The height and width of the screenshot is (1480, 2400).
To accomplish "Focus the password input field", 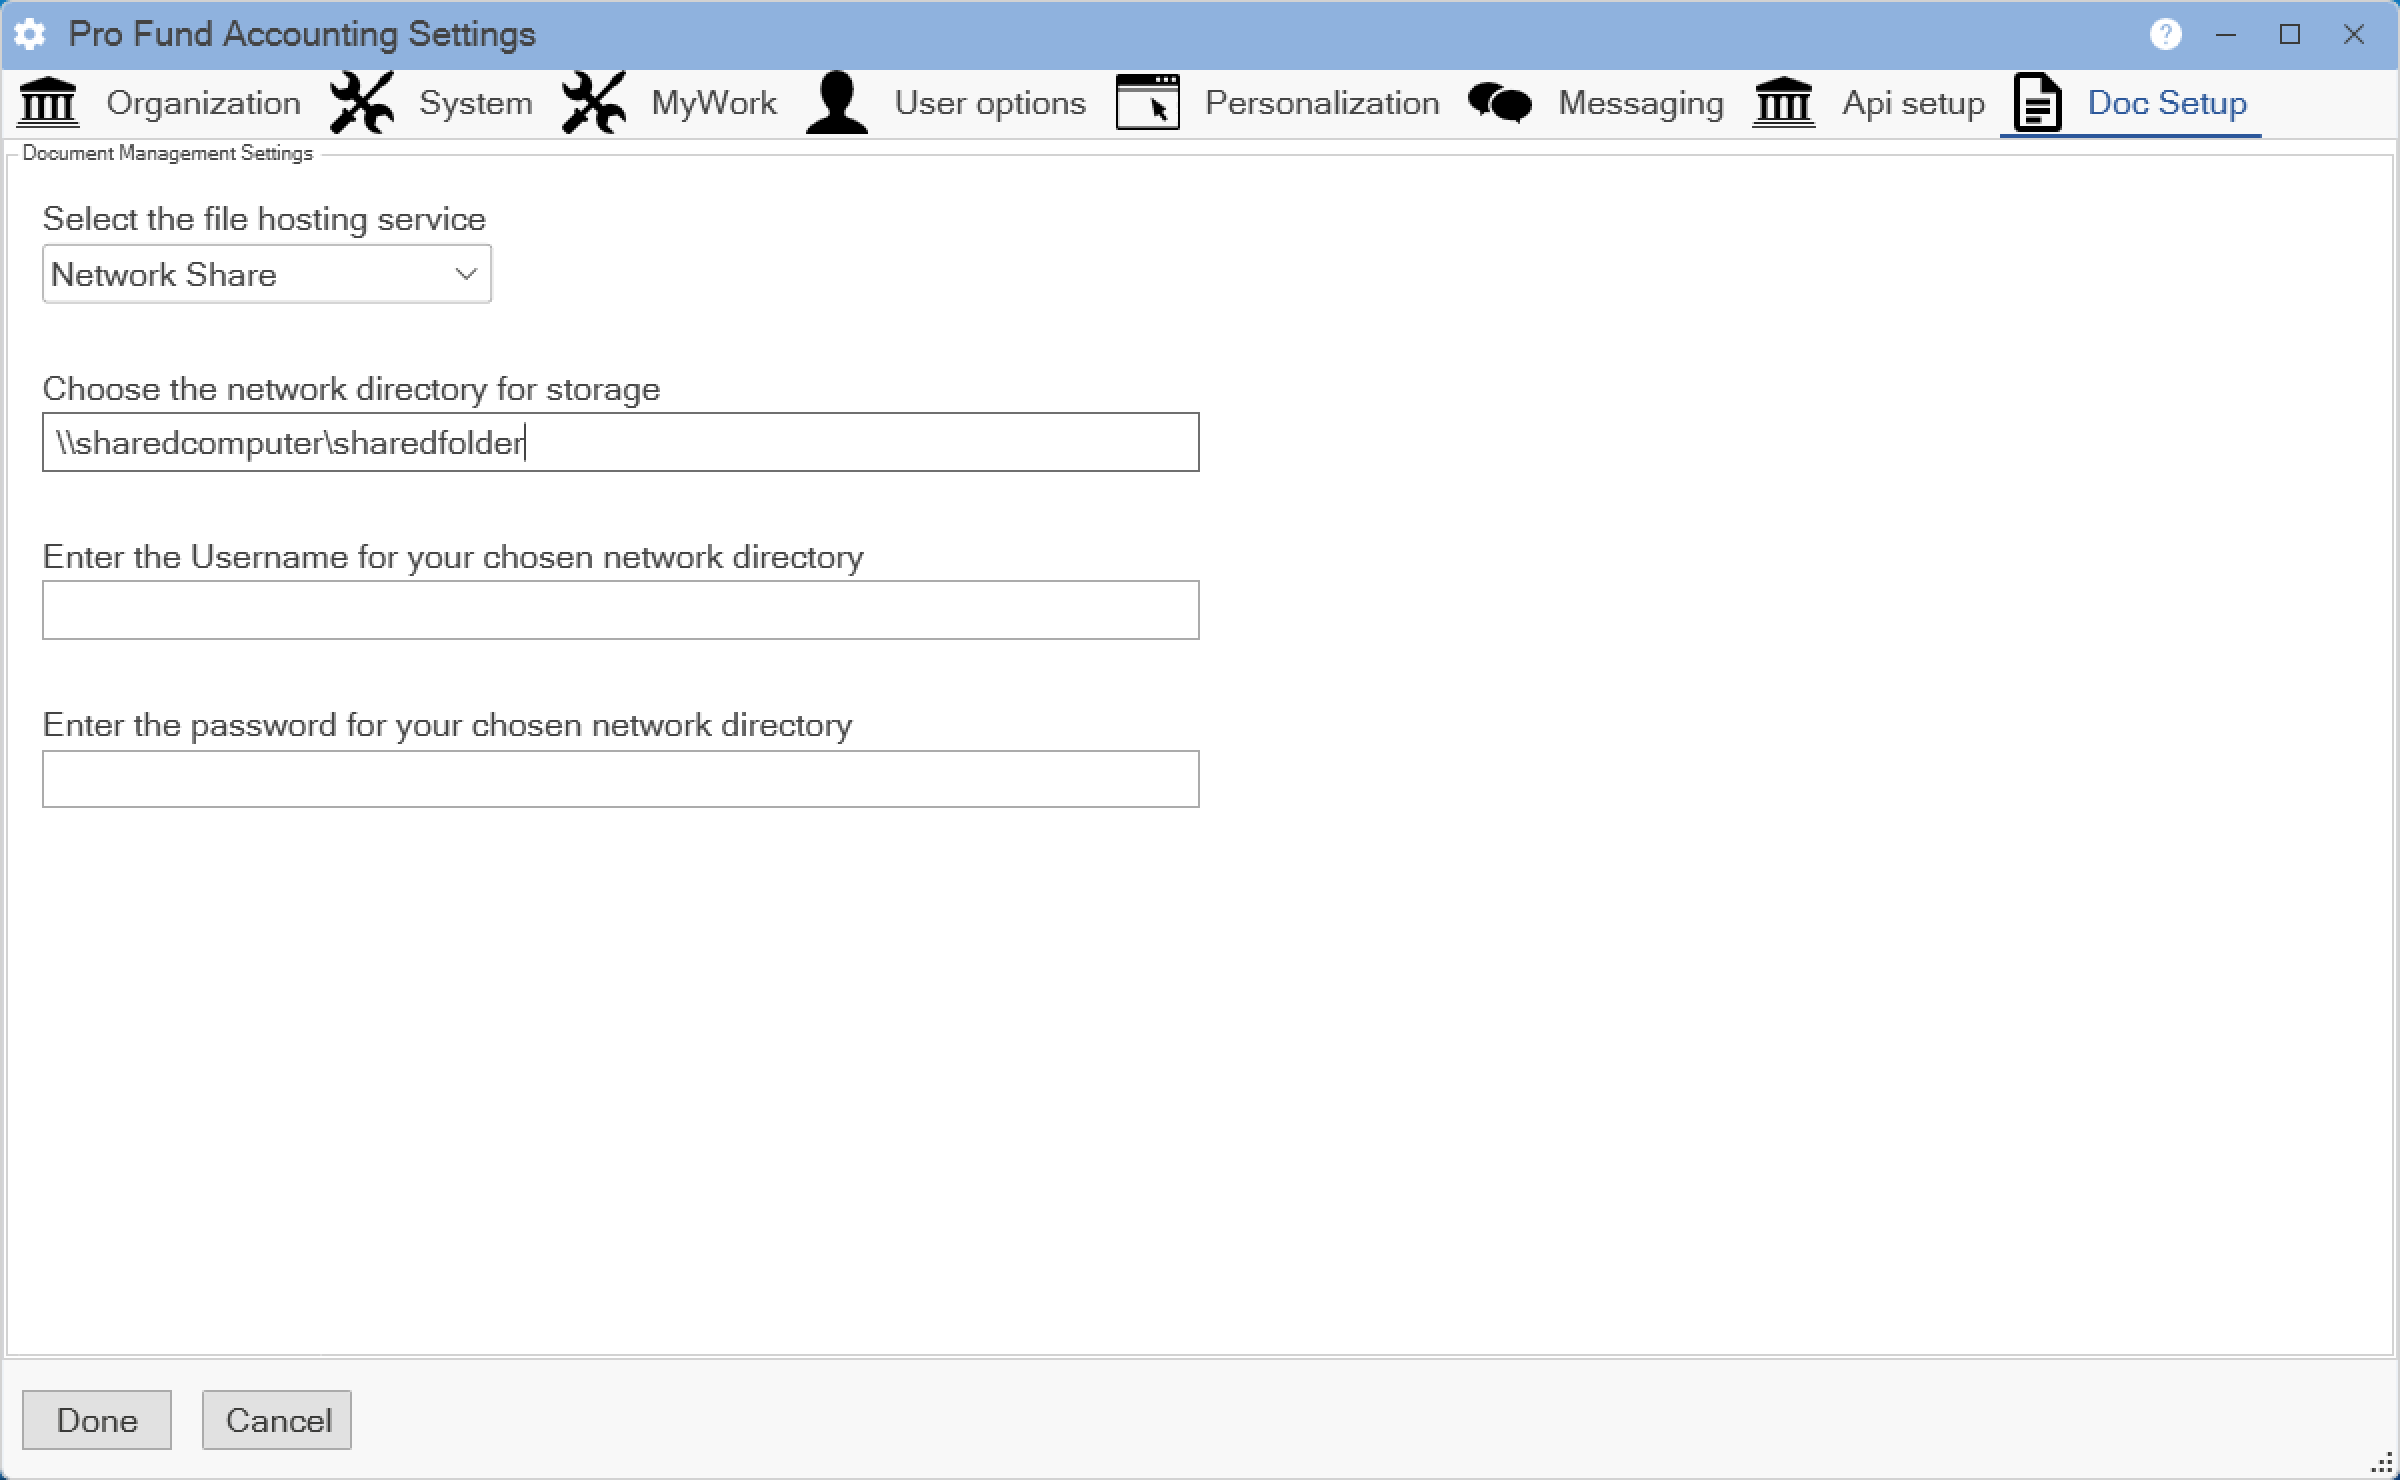I will pyautogui.click(x=620, y=779).
